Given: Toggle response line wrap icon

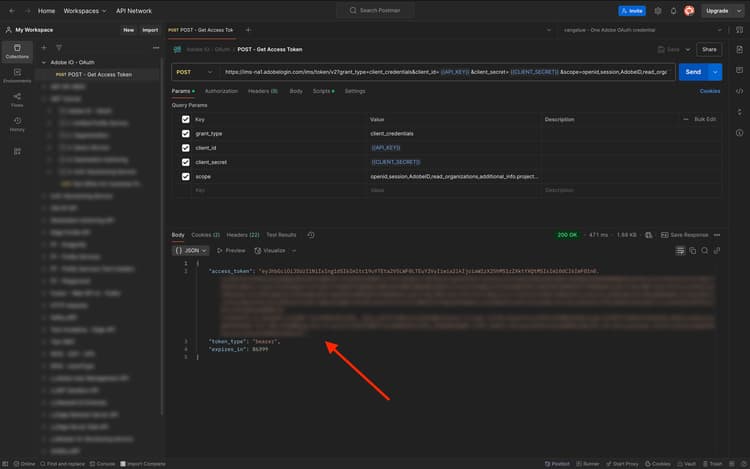Looking at the screenshot, I should pyautogui.click(x=680, y=251).
